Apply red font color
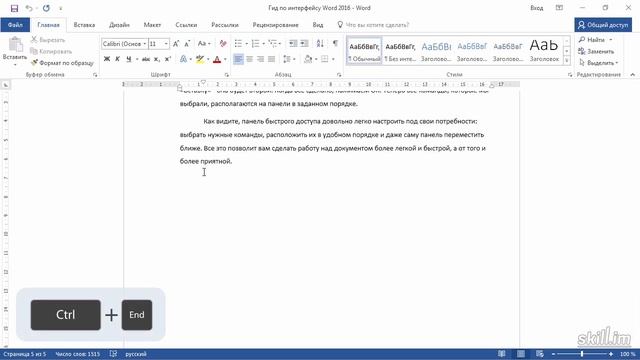This screenshot has width=640, height=360. pos(217,59)
